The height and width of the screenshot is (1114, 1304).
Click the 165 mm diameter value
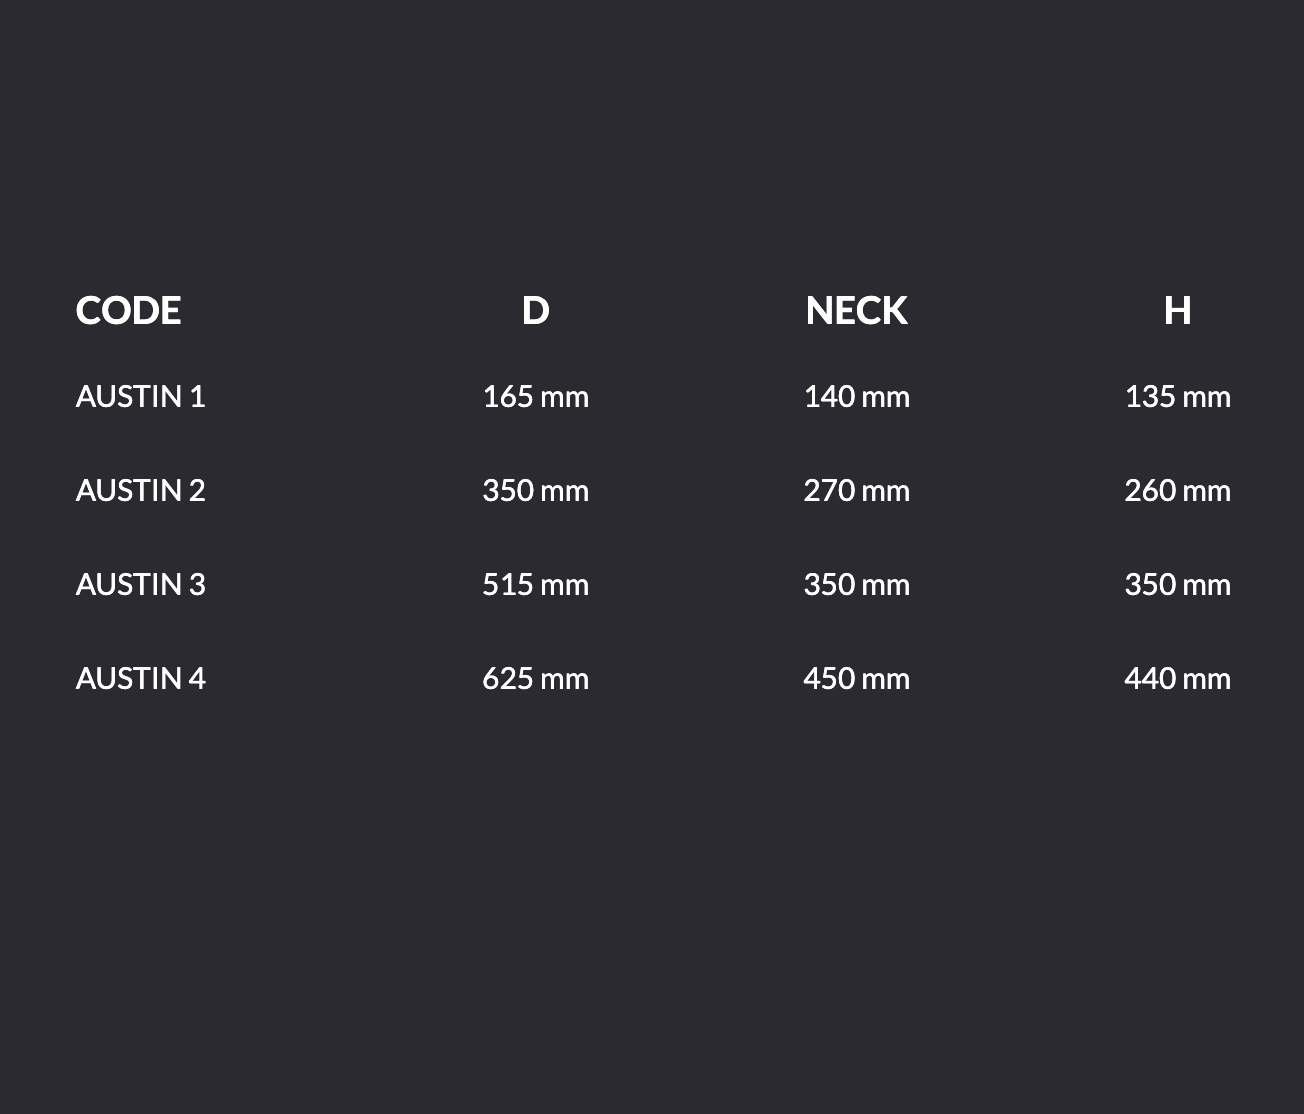pos(535,397)
